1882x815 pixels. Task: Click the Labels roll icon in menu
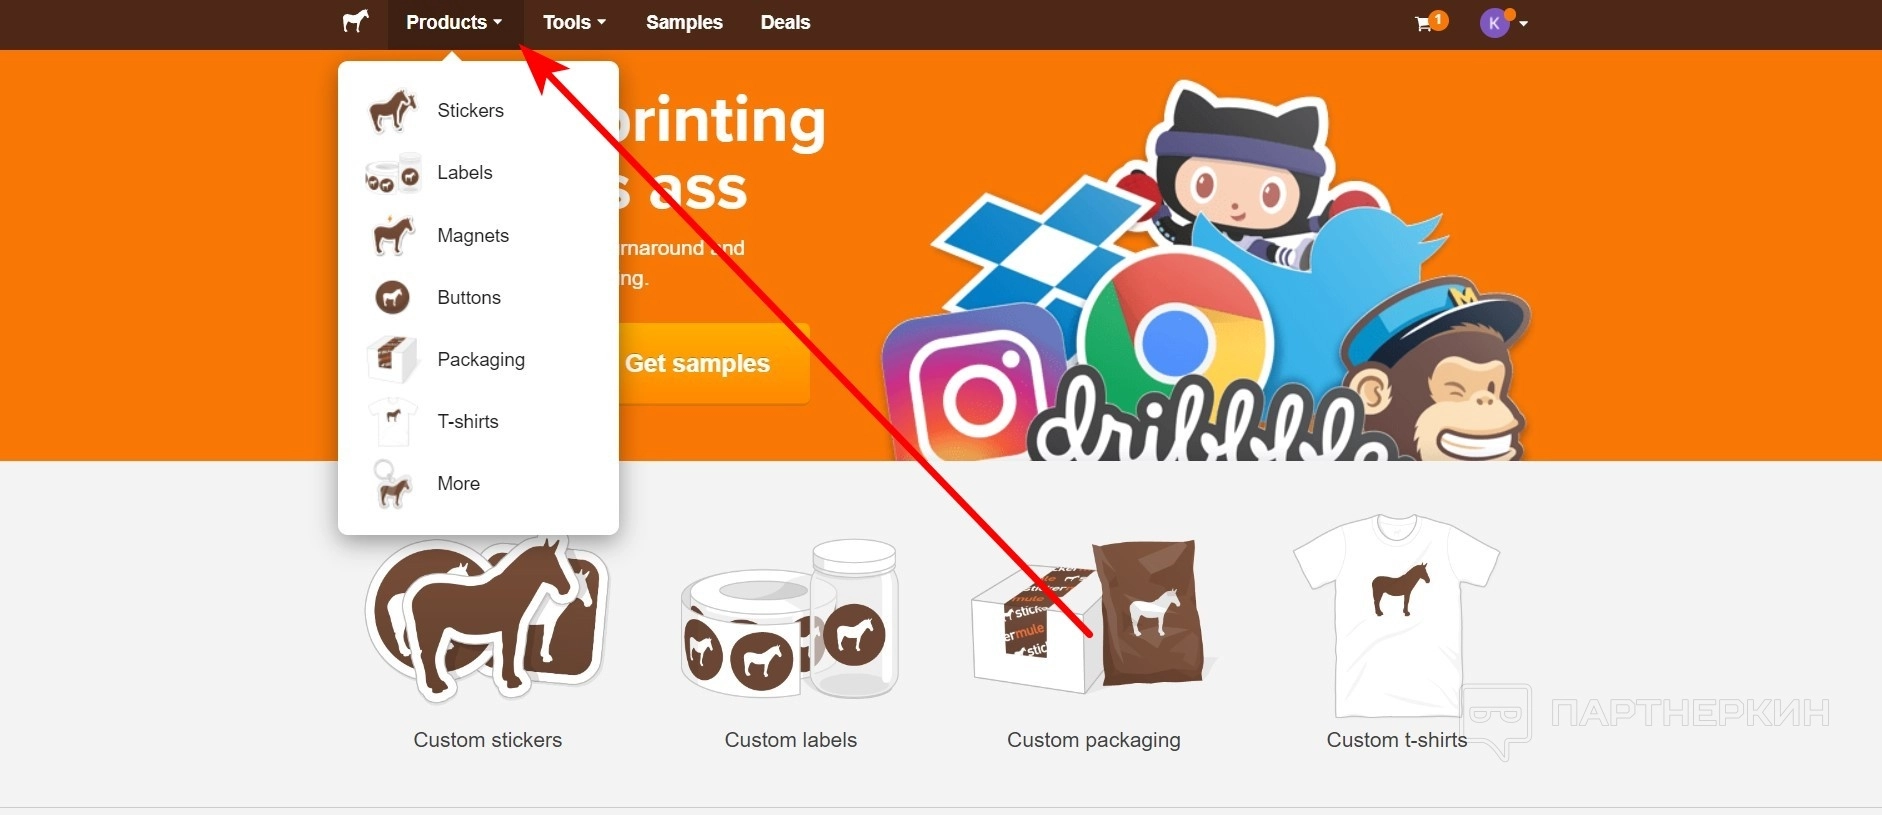(392, 173)
